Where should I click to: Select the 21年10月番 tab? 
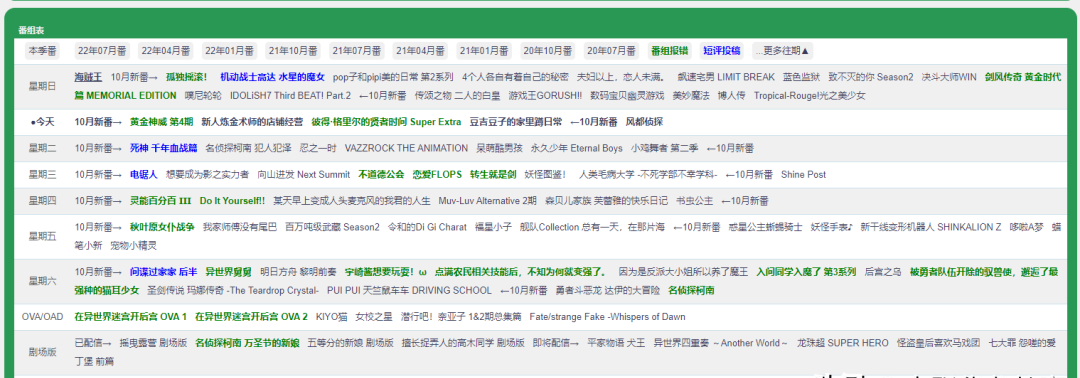point(292,51)
